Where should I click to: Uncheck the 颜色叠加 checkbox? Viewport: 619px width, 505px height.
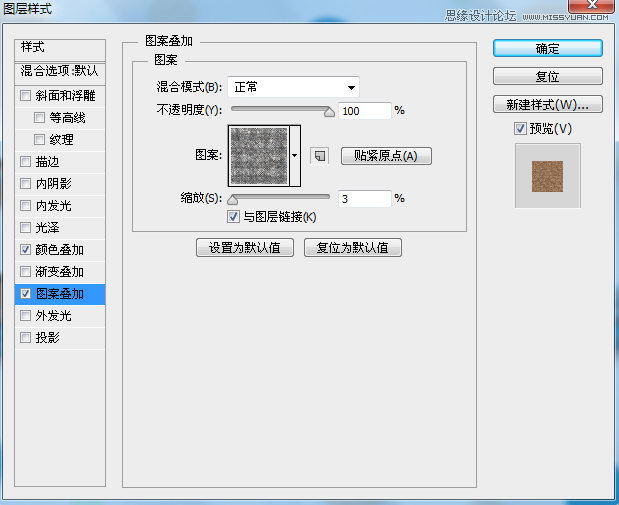(x=26, y=250)
